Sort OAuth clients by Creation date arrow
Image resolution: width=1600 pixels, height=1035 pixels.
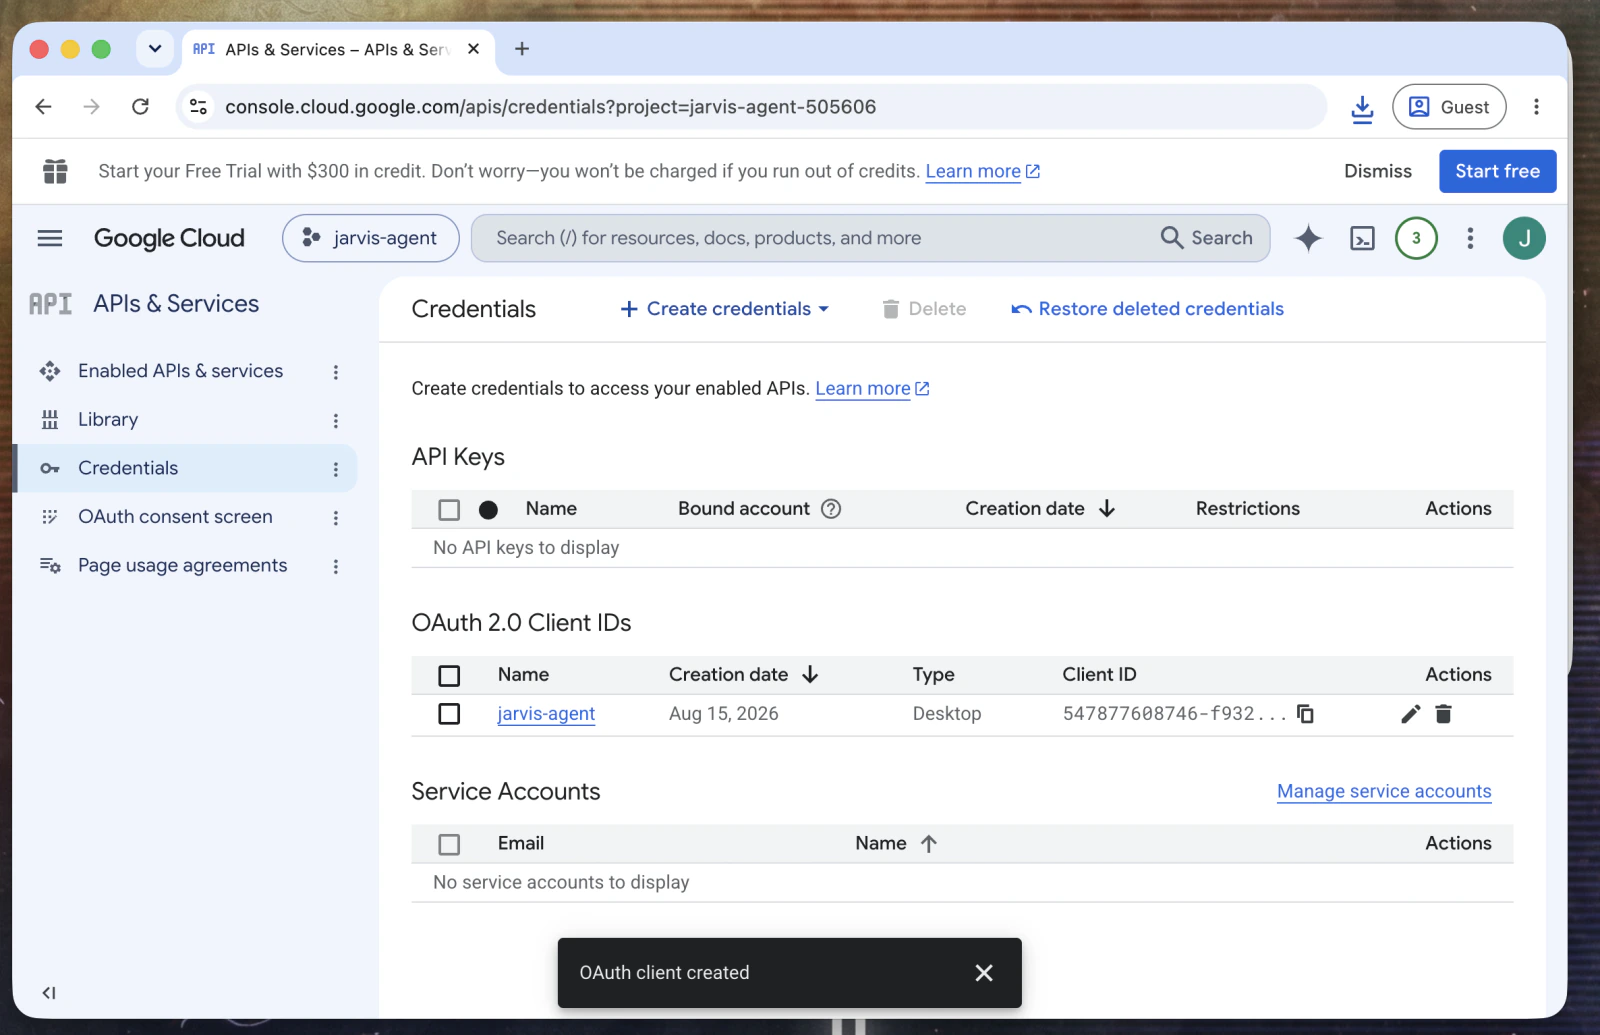click(810, 675)
